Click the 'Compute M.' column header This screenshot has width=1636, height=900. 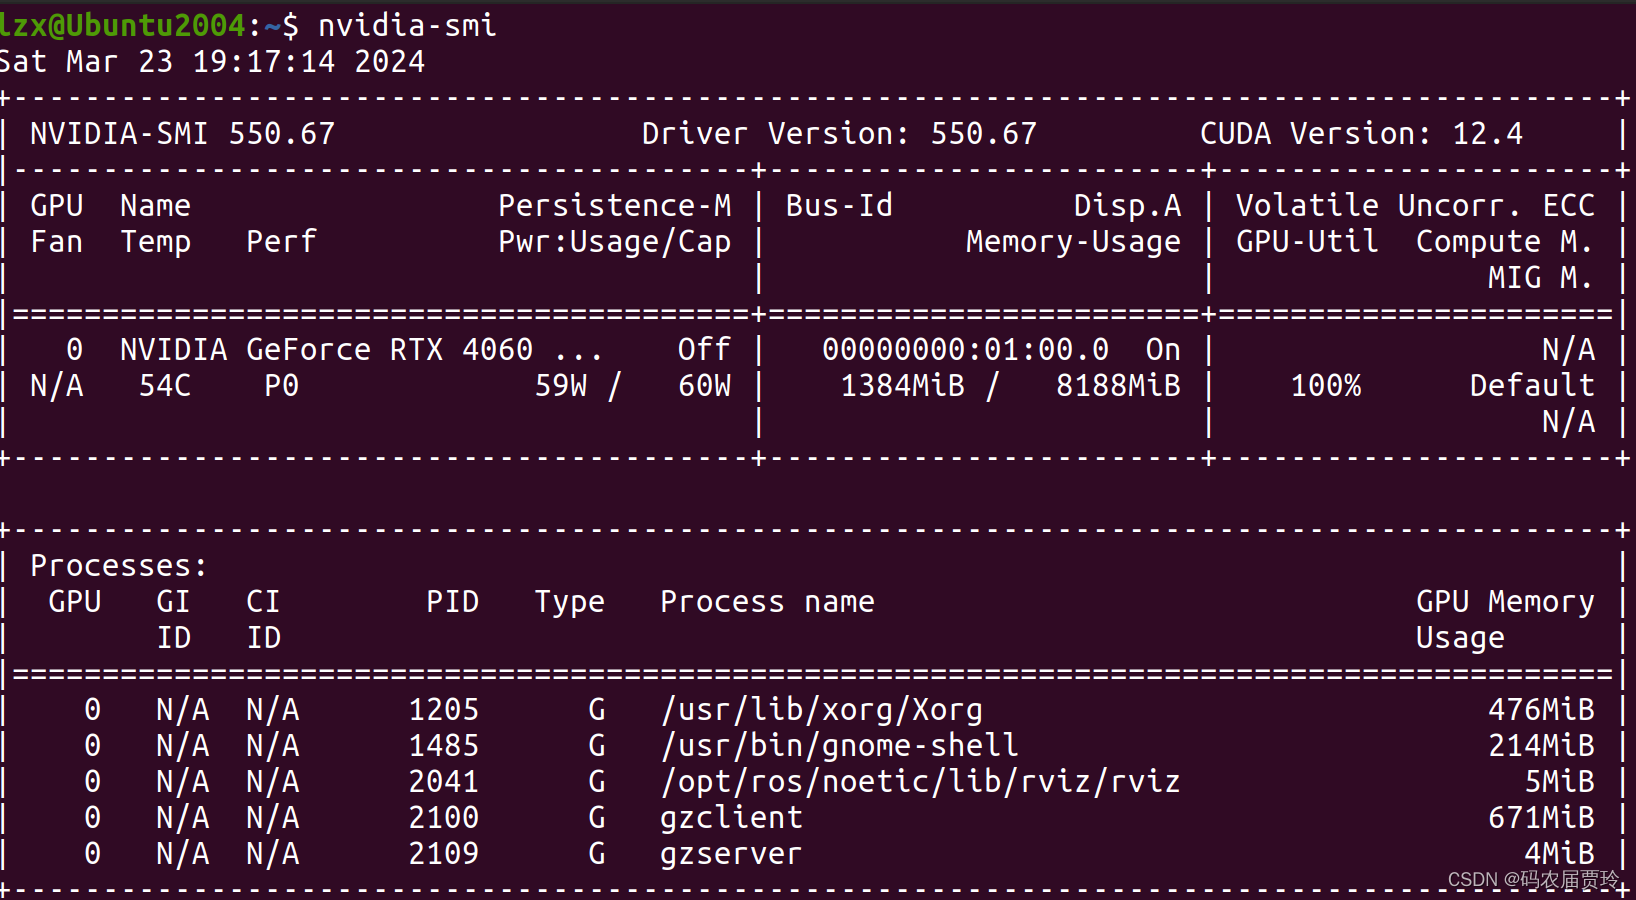pyautogui.click(x=1505, y=242)
